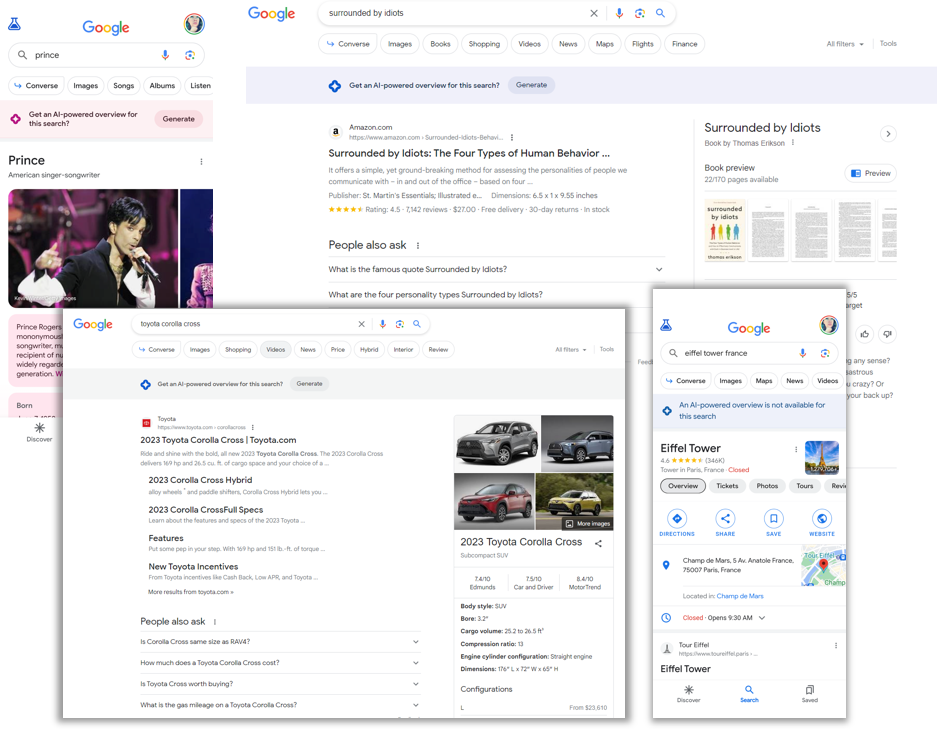Image resolution: width=939 pixels, height=729 pixels.
Task: Open '2023 Corolla Cross Hybrid' sitelink
Action: (200, 480)
